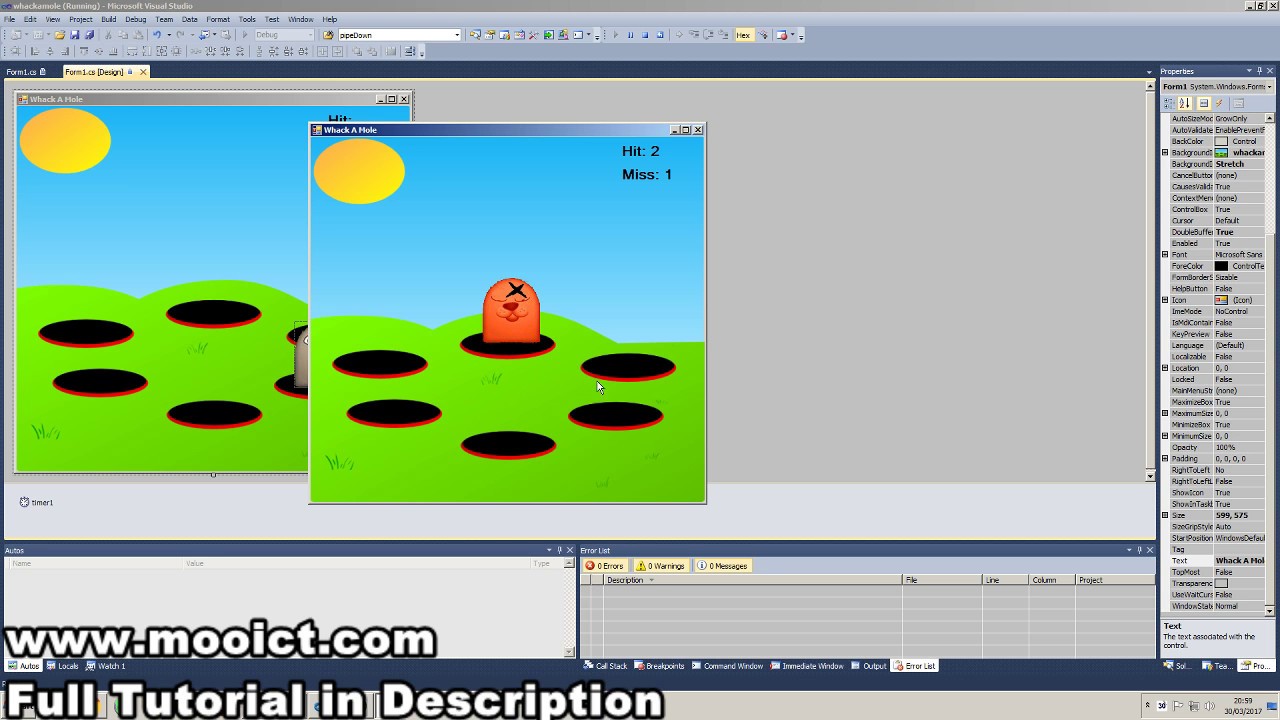Viewport: 1280px width, 720px height.
Task: Click the Undo icon on the standard toolbar
Action: tap(158, 35)
